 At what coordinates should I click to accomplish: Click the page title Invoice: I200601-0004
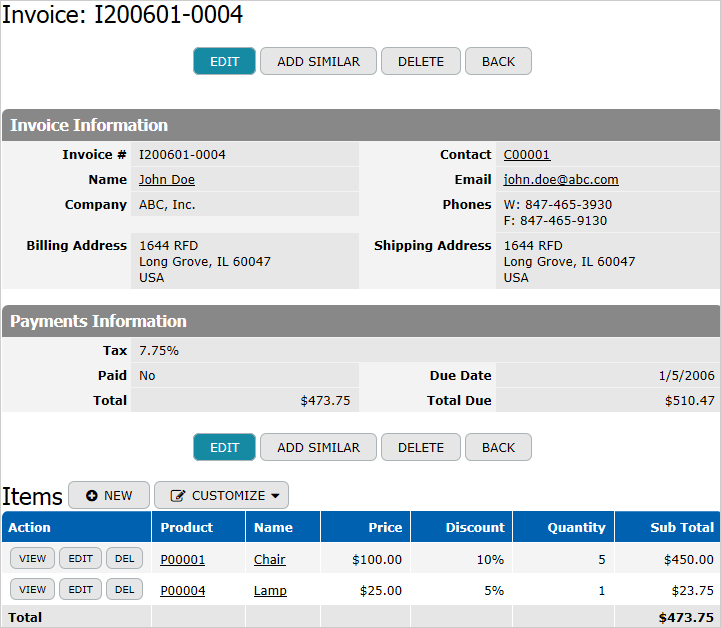click(x=122, y=14)
